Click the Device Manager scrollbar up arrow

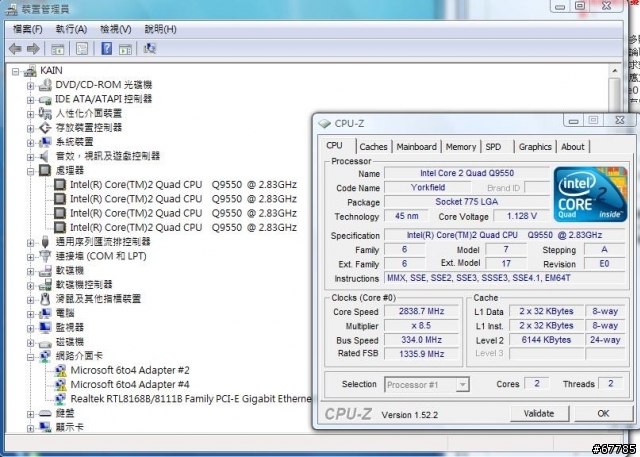tap(614, 71)
